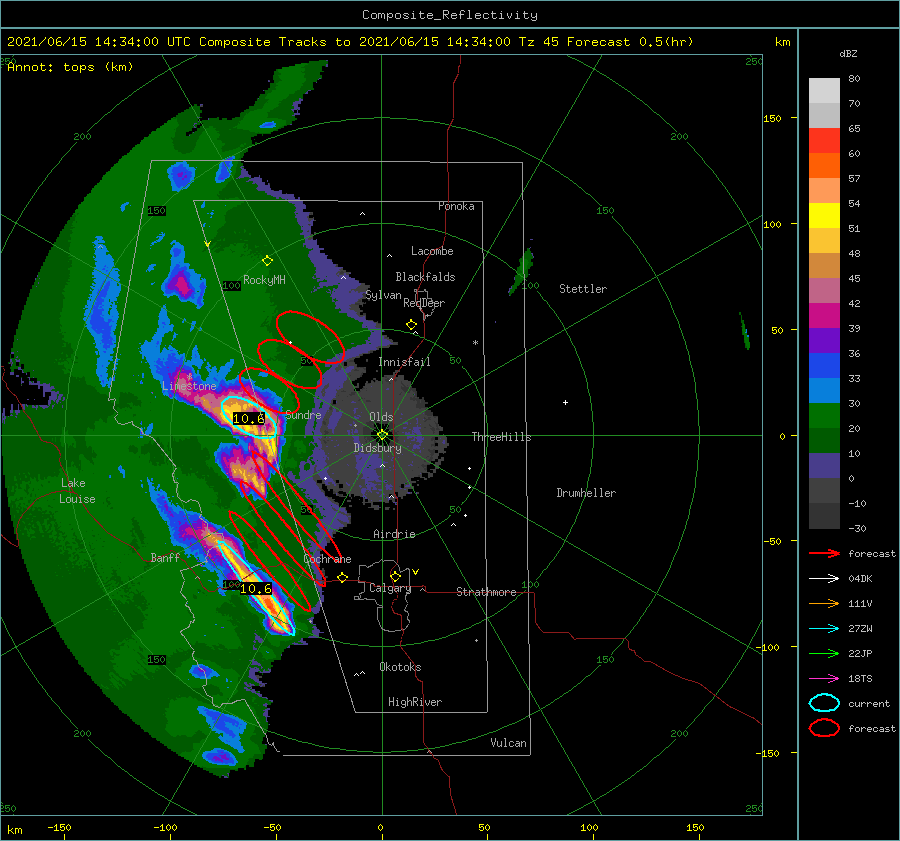Viewport: 900px width, 841px height.
Task: Click the dBZ legend heading
Action: click(848, 53)
